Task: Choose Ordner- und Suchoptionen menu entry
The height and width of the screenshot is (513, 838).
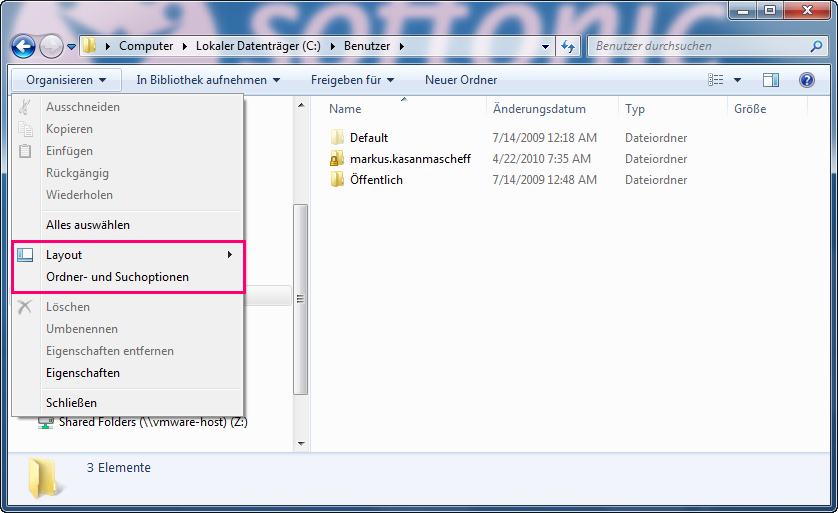Action: [117, 277]
